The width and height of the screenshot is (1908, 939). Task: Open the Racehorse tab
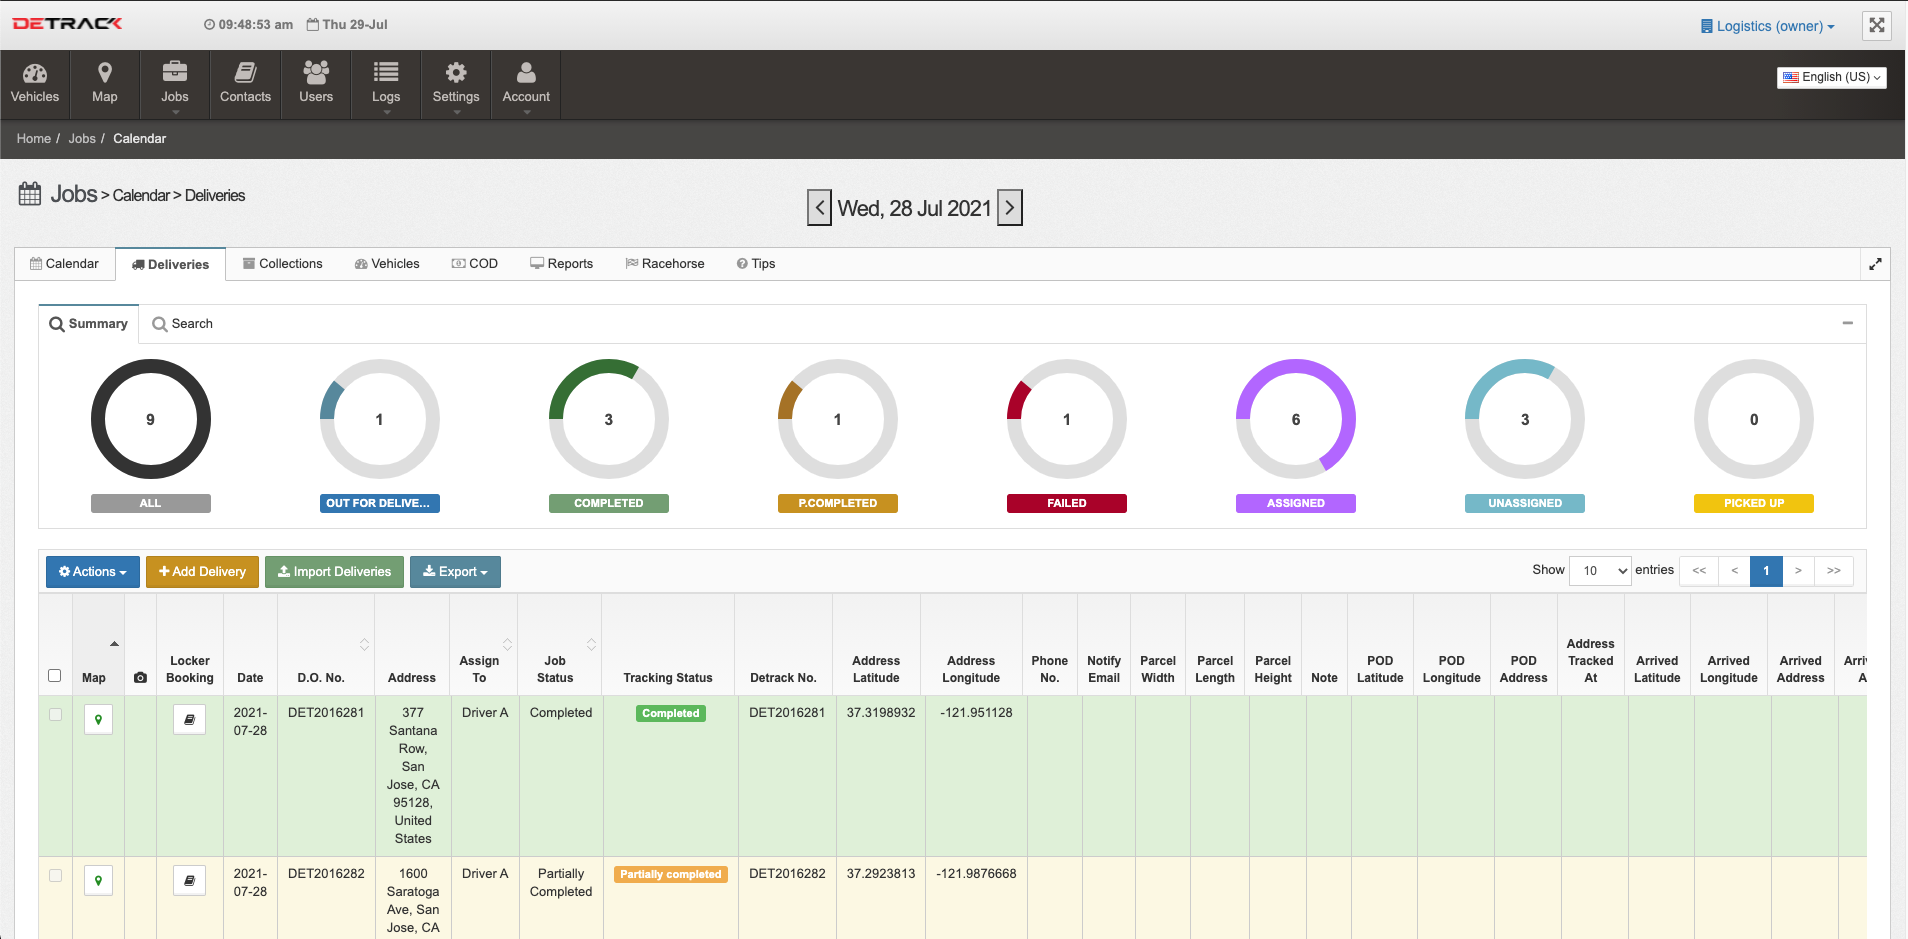(665, 264)
